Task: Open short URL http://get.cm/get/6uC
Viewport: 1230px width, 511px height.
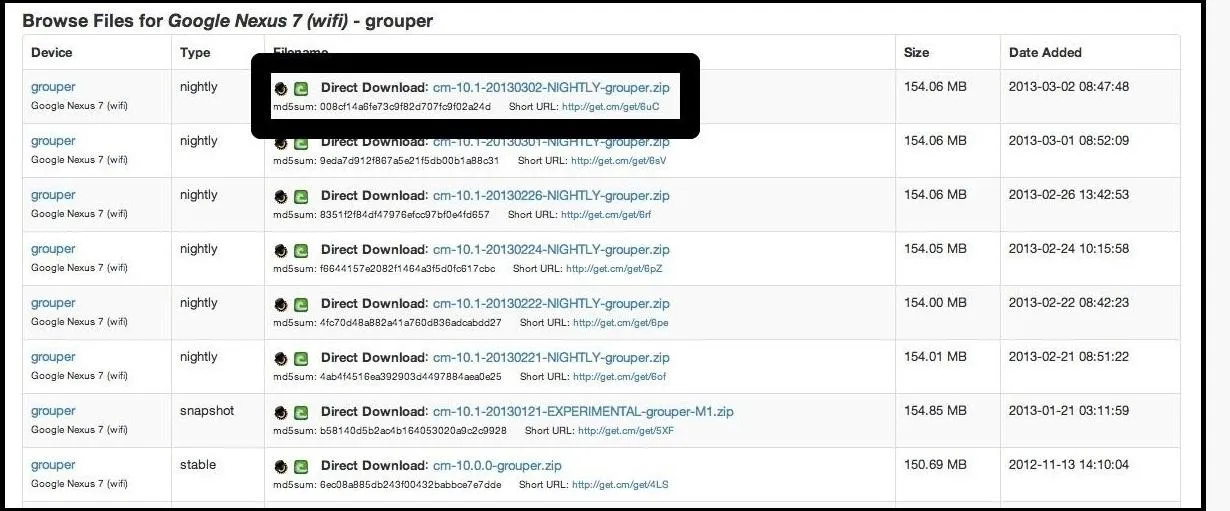Action: (x=610, y=106)
